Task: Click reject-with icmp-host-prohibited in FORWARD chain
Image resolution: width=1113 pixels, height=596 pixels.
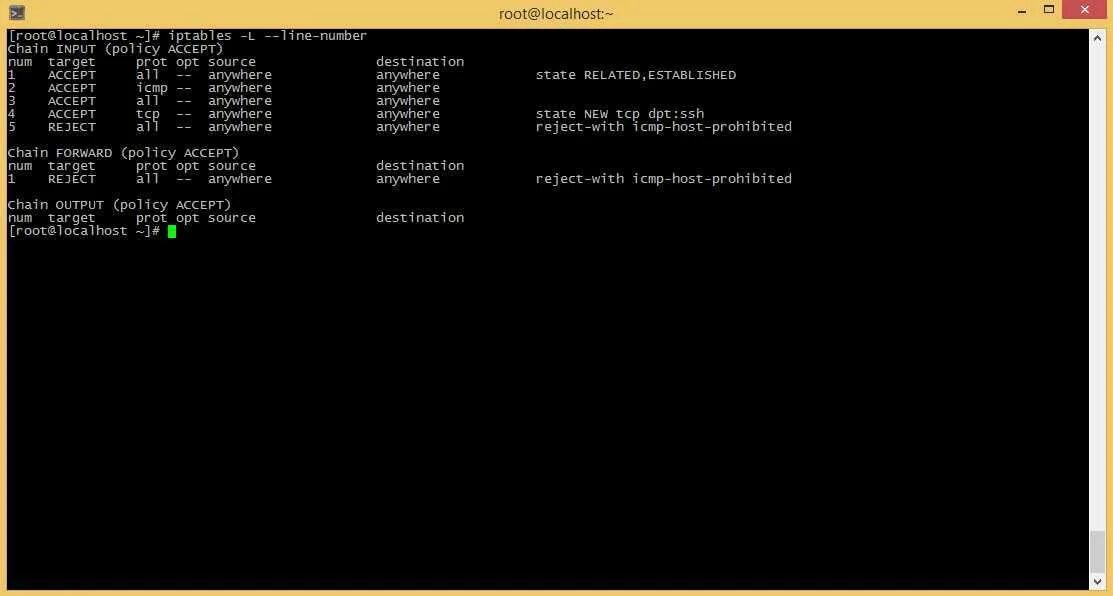Action: (x=664, y=178)
